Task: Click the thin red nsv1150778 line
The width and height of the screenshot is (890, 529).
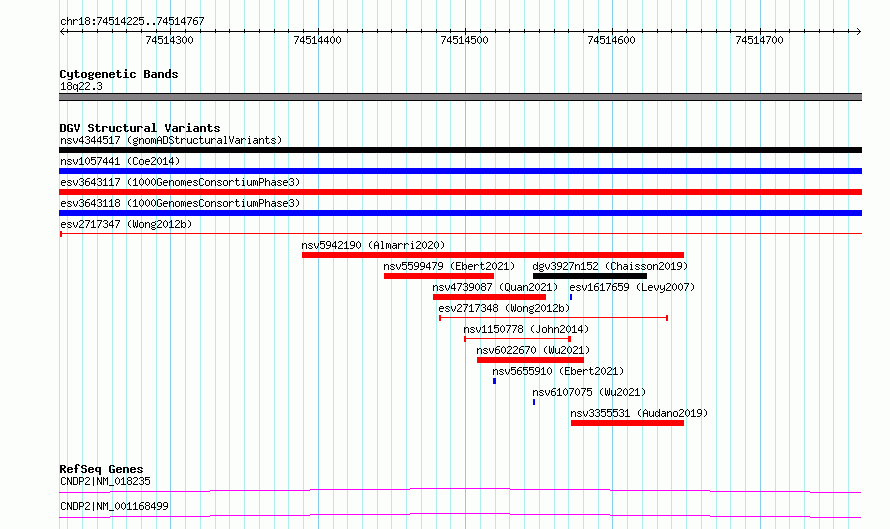Action: (x=518, y=339)
